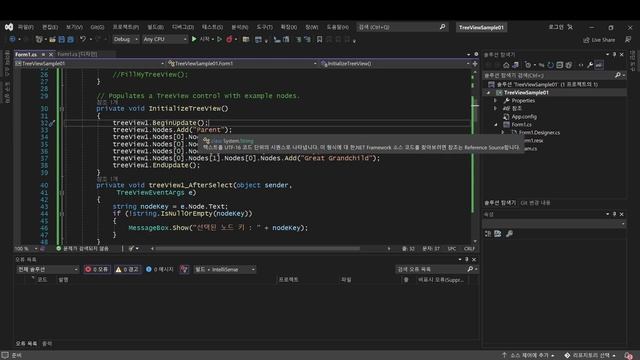Viewport: 640px width, 360px height.
Task: Click the editor horizontal scrollbar
Action: (257, 248)
